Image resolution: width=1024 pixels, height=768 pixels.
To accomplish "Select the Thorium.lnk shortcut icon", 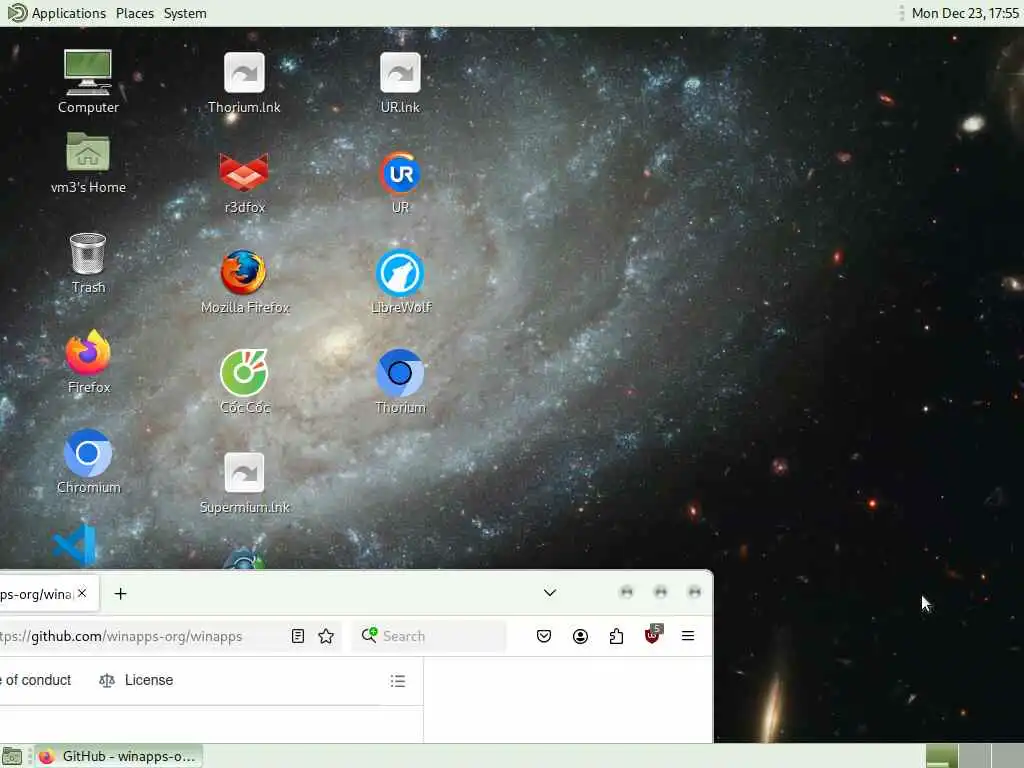I will 244,83.
